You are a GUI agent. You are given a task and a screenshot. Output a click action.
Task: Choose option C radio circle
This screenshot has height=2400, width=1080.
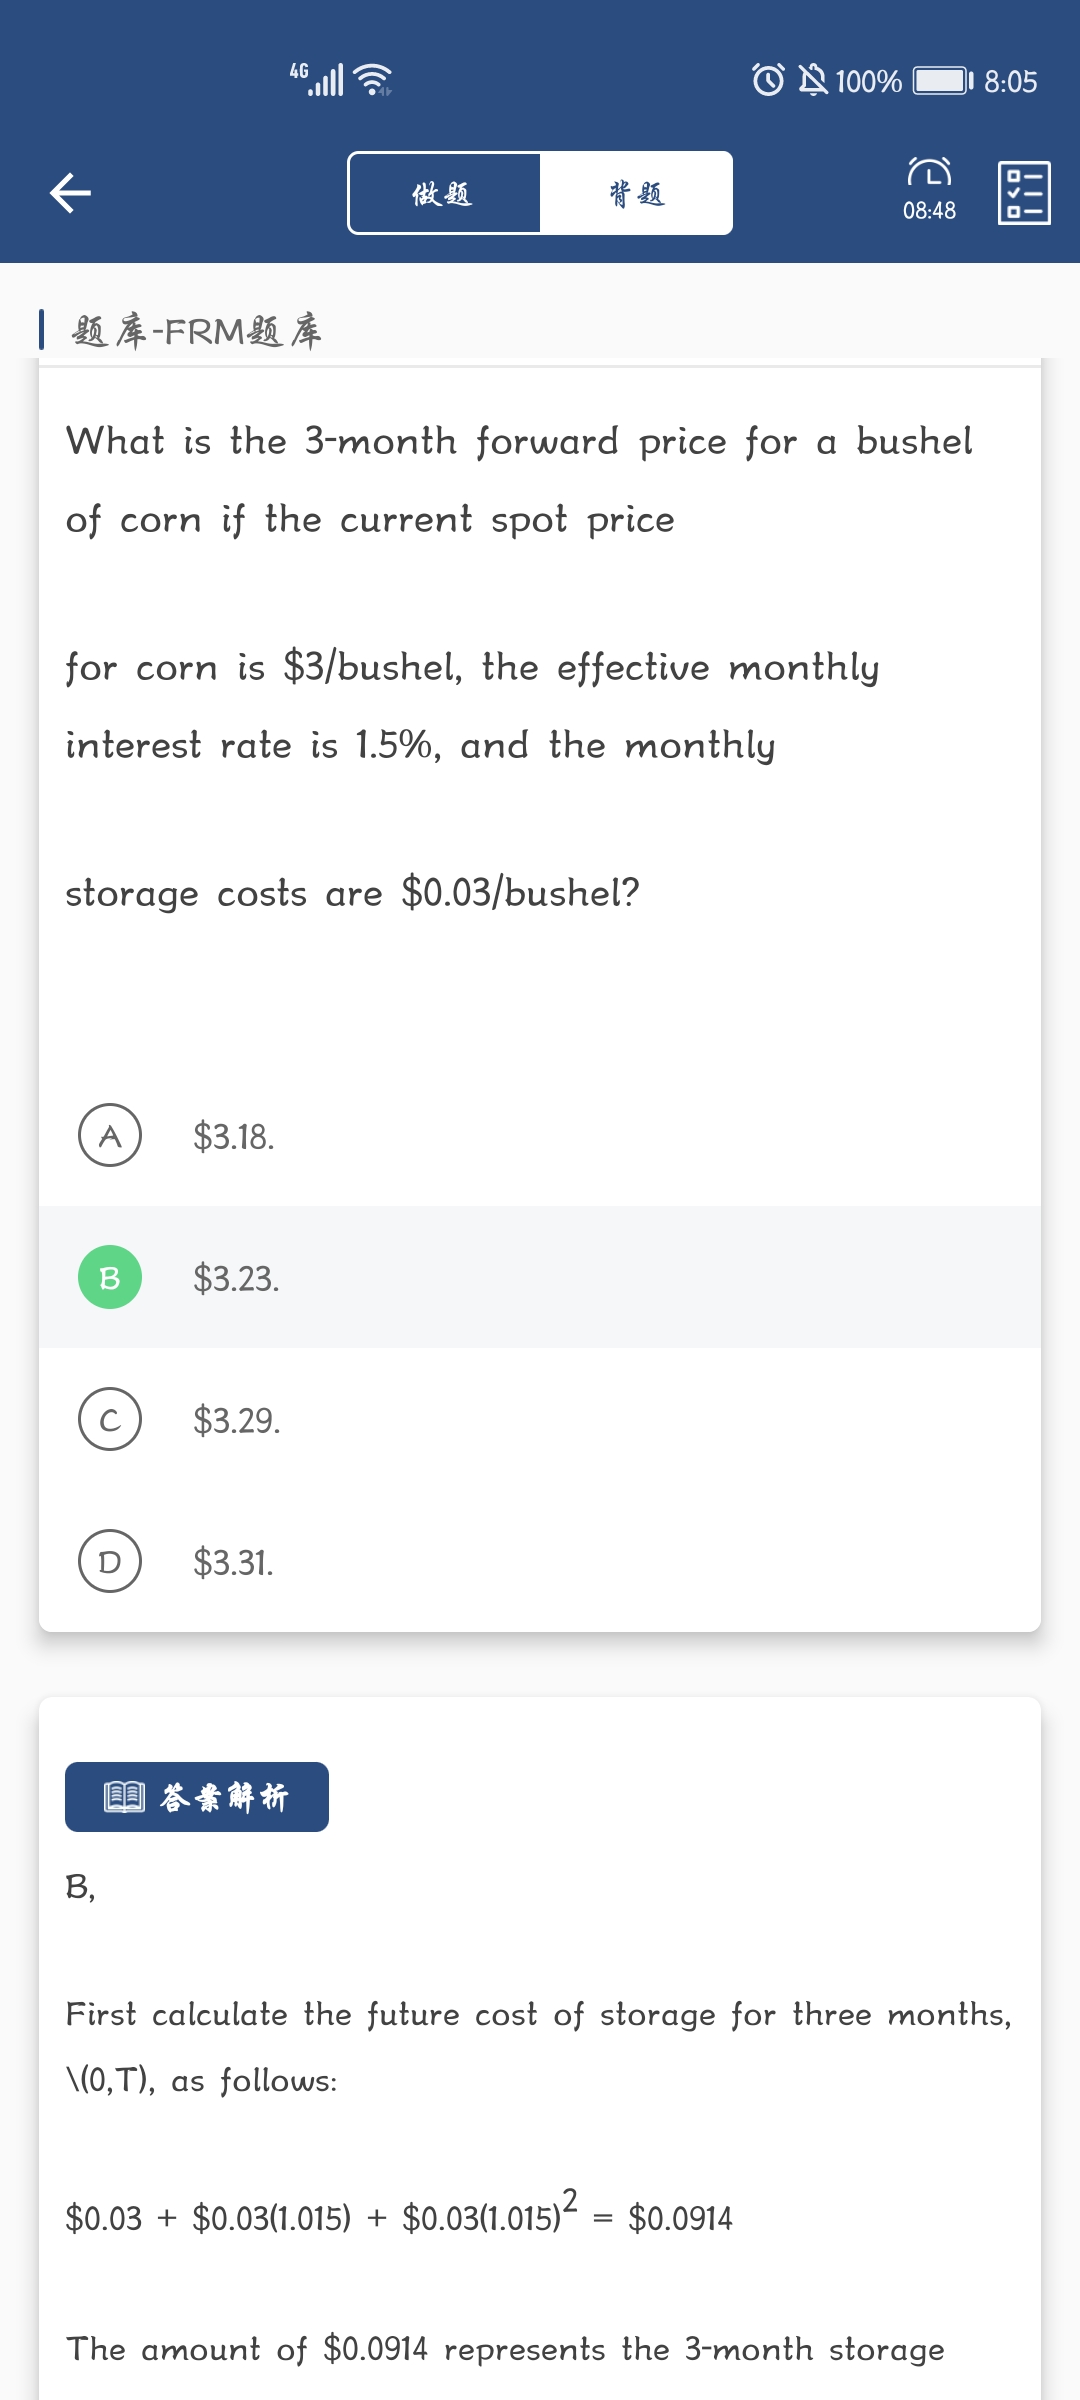110,1419
